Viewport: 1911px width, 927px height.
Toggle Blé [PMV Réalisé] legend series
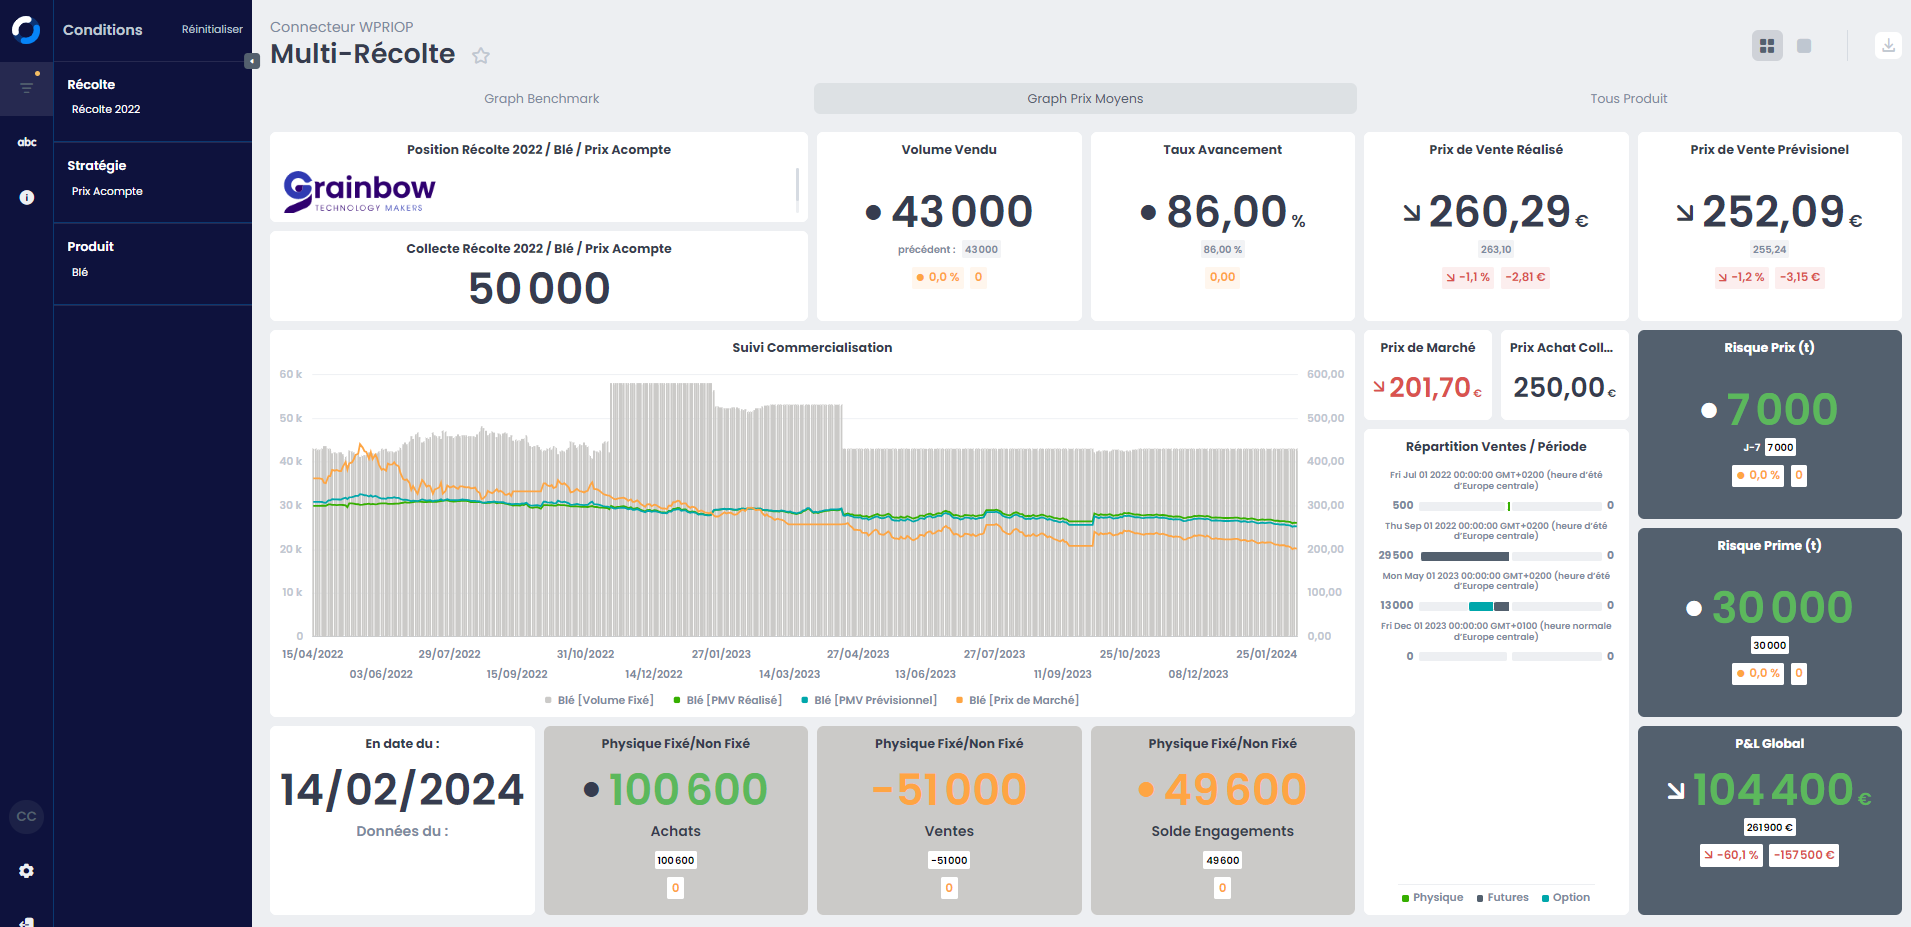(728, 700)
